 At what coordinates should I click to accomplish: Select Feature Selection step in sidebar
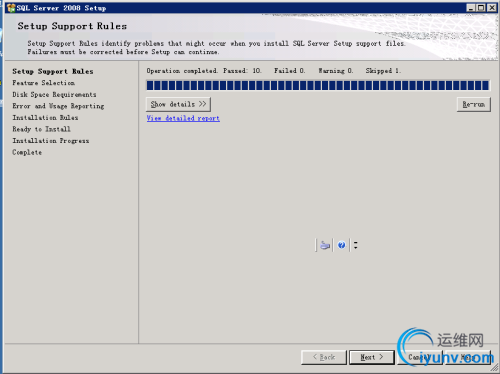tap(43, 83)
